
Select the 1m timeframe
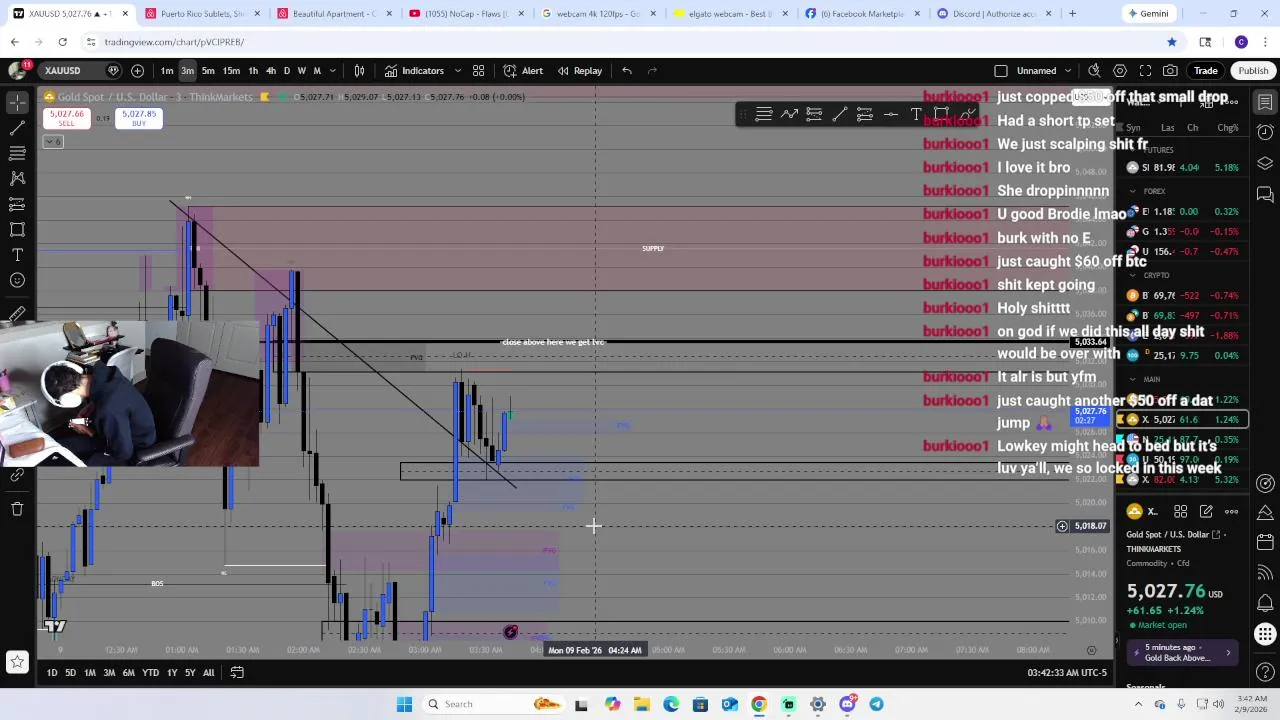(x=167, y=71)
